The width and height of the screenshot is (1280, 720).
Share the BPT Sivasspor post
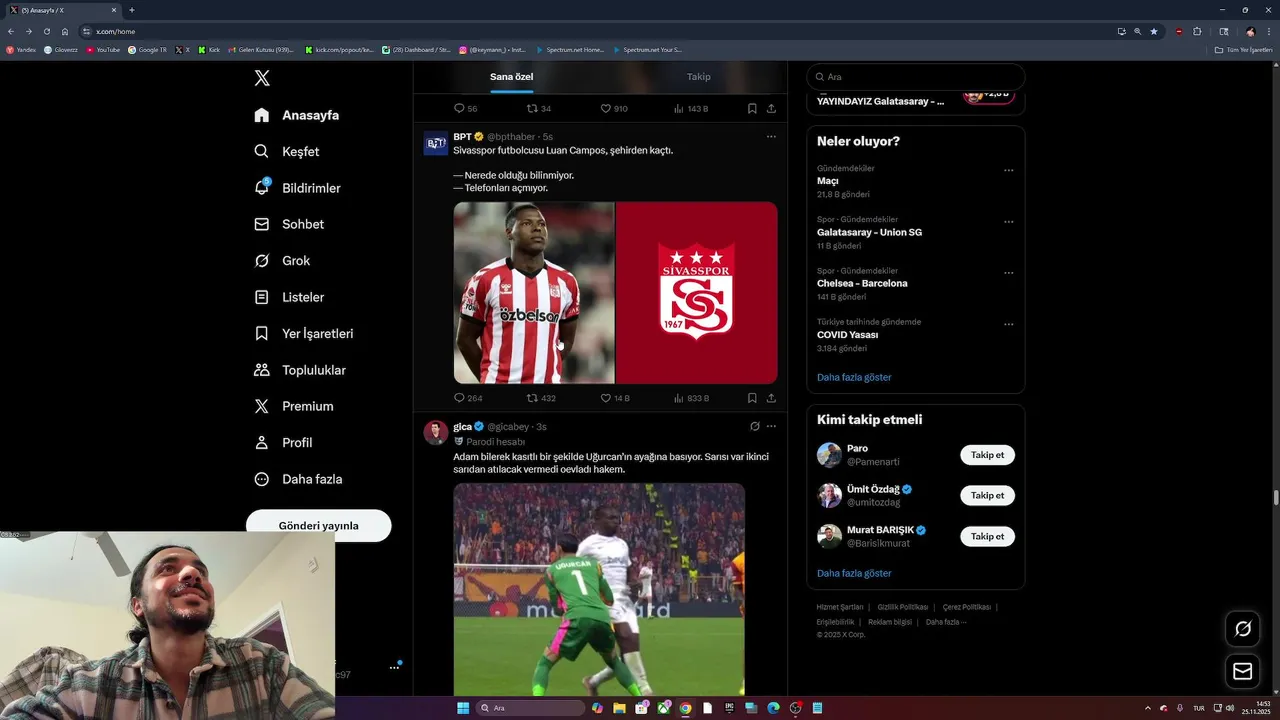click(771, 398)
